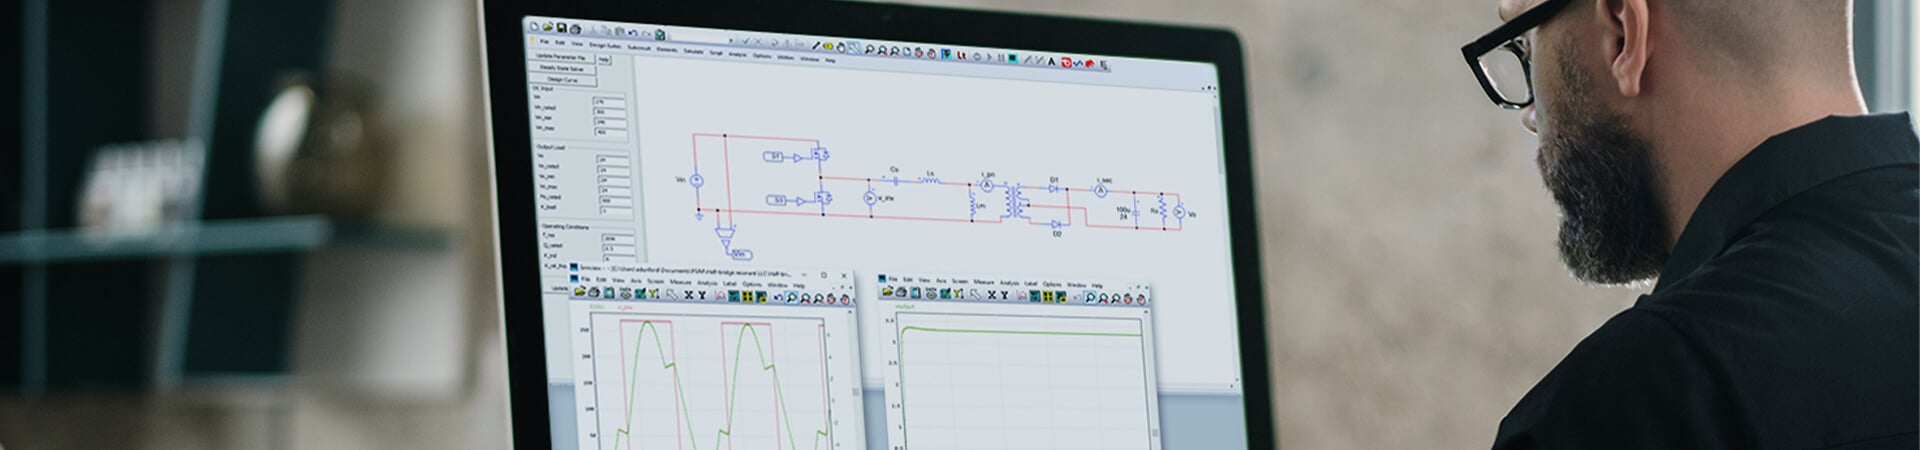Click the left graph's vertical scrollbar
The height and width of the screenshot is (450, 1920).
click(856, 390)
